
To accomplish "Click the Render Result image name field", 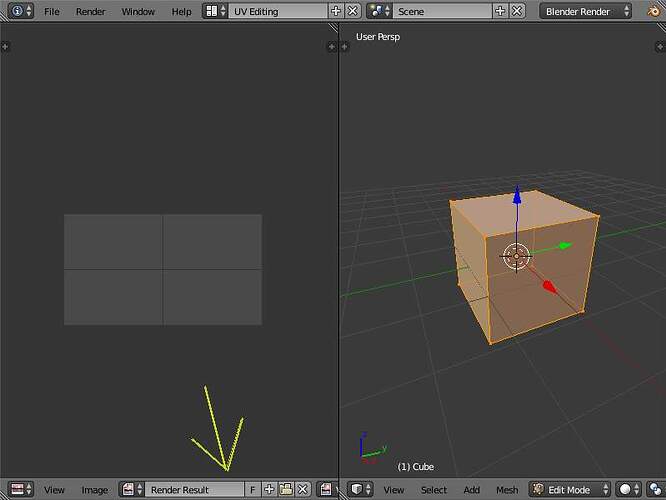I will click(195, 489).
